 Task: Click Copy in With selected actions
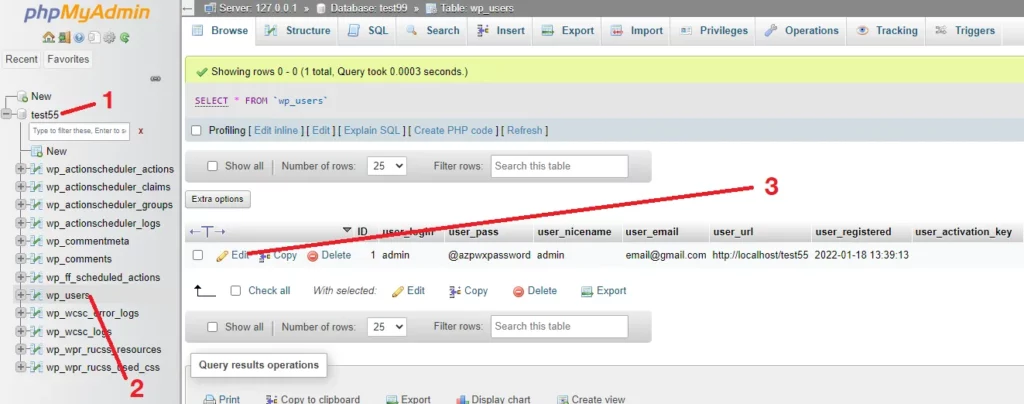point(469,290)
